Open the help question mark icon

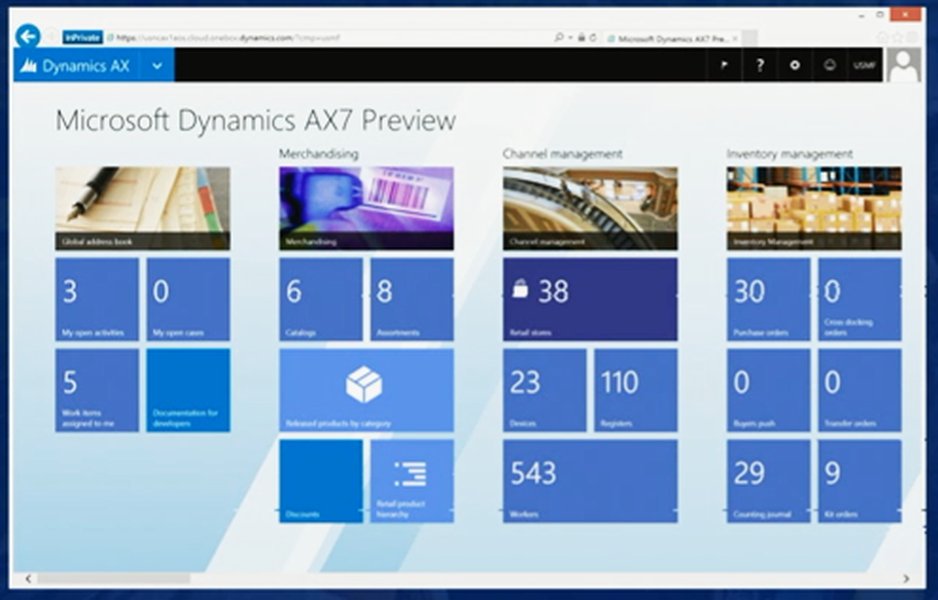click(760, 65)
